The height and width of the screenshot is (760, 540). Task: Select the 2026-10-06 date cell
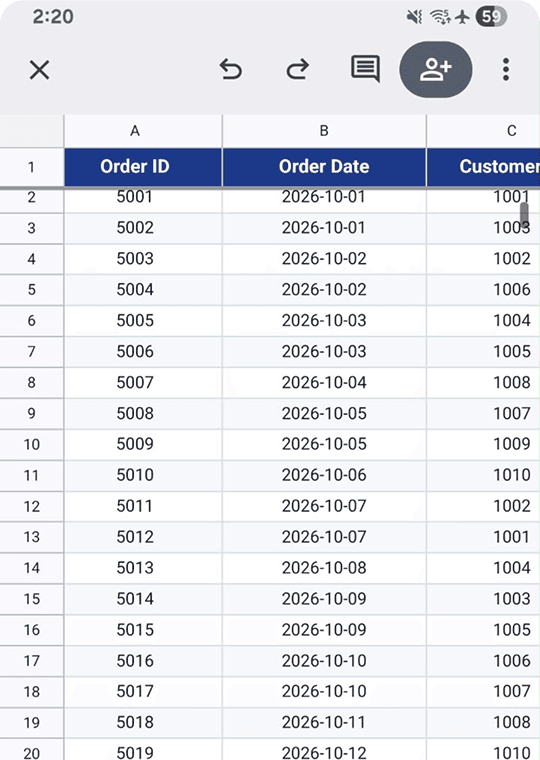click(x=324, y=475)
